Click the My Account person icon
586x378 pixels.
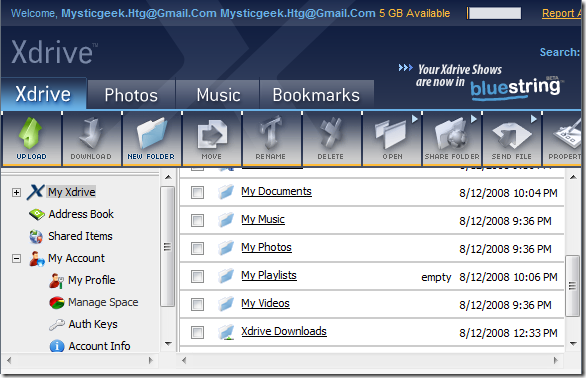point(37,259)
